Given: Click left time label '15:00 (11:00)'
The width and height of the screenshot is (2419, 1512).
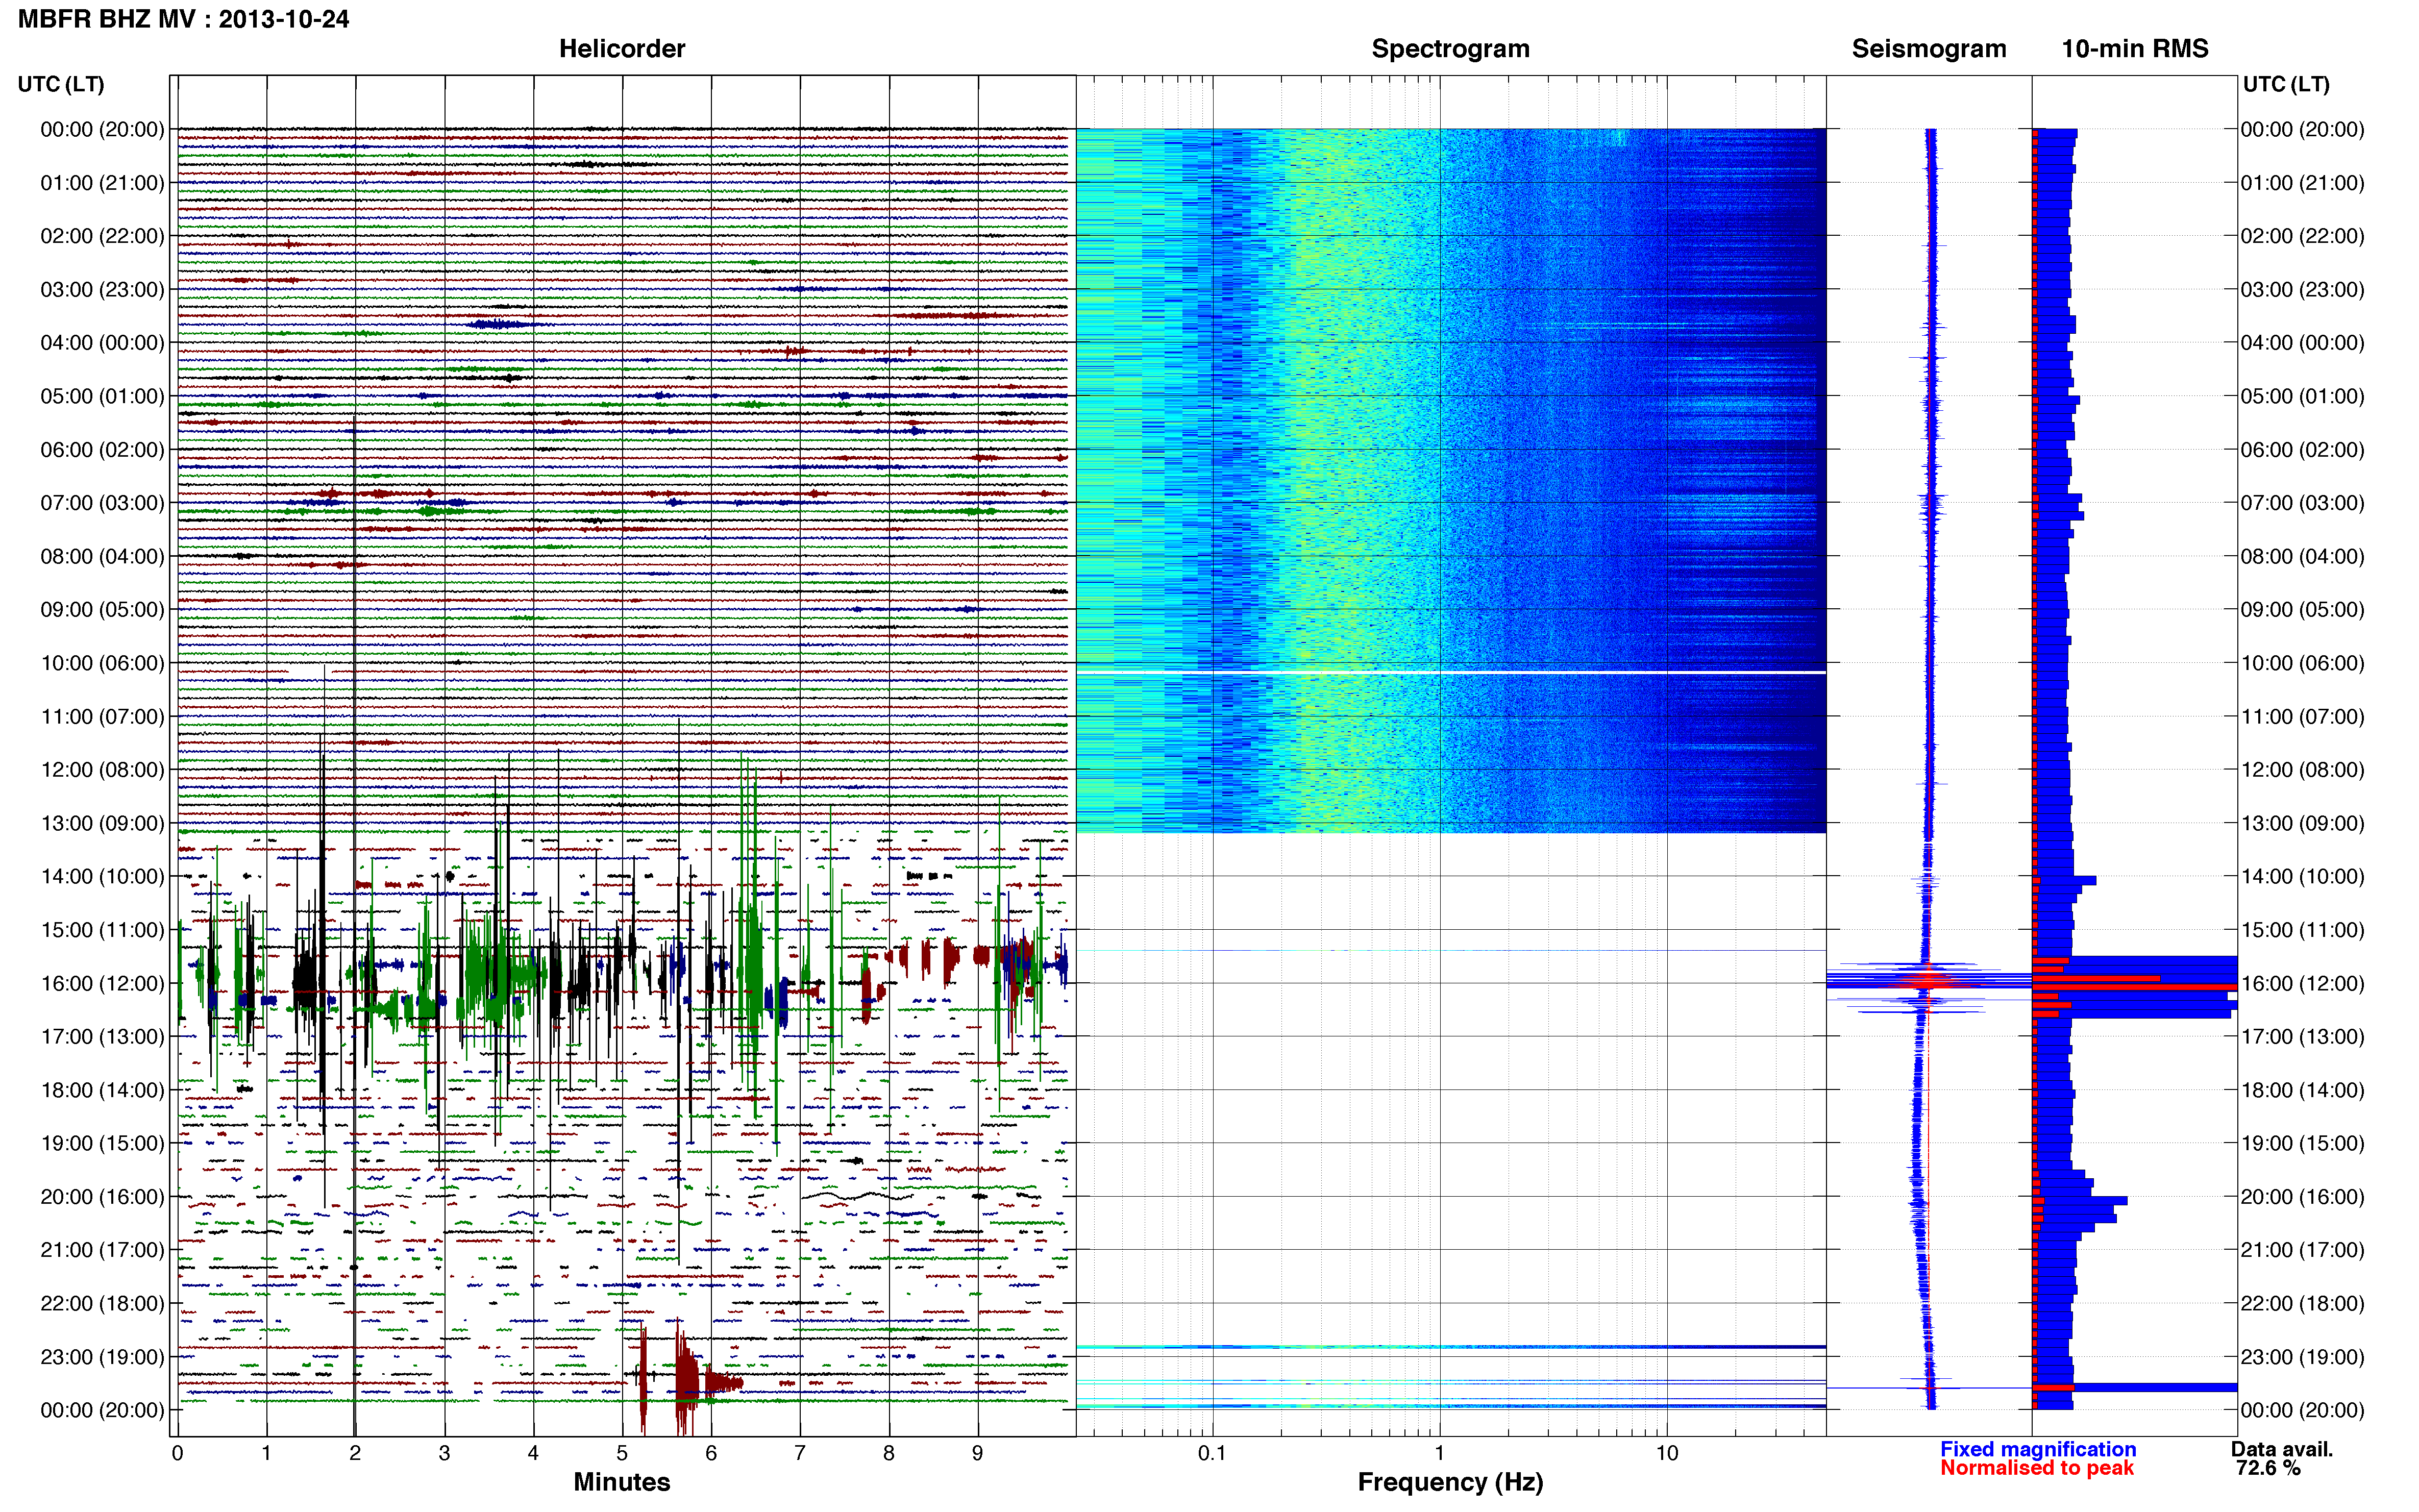Looking at the screenshot, I should coord(102,930).
